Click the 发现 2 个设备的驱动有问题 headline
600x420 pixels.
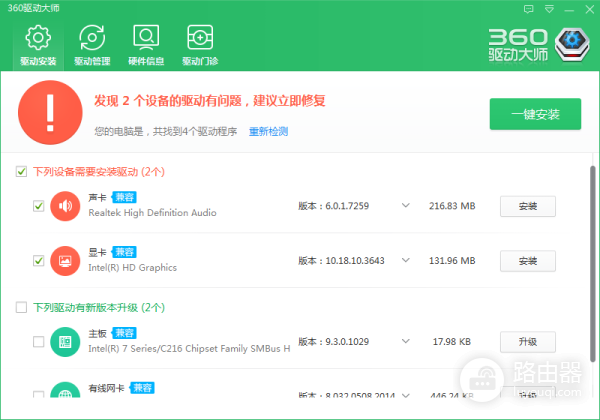pos(210,101)
